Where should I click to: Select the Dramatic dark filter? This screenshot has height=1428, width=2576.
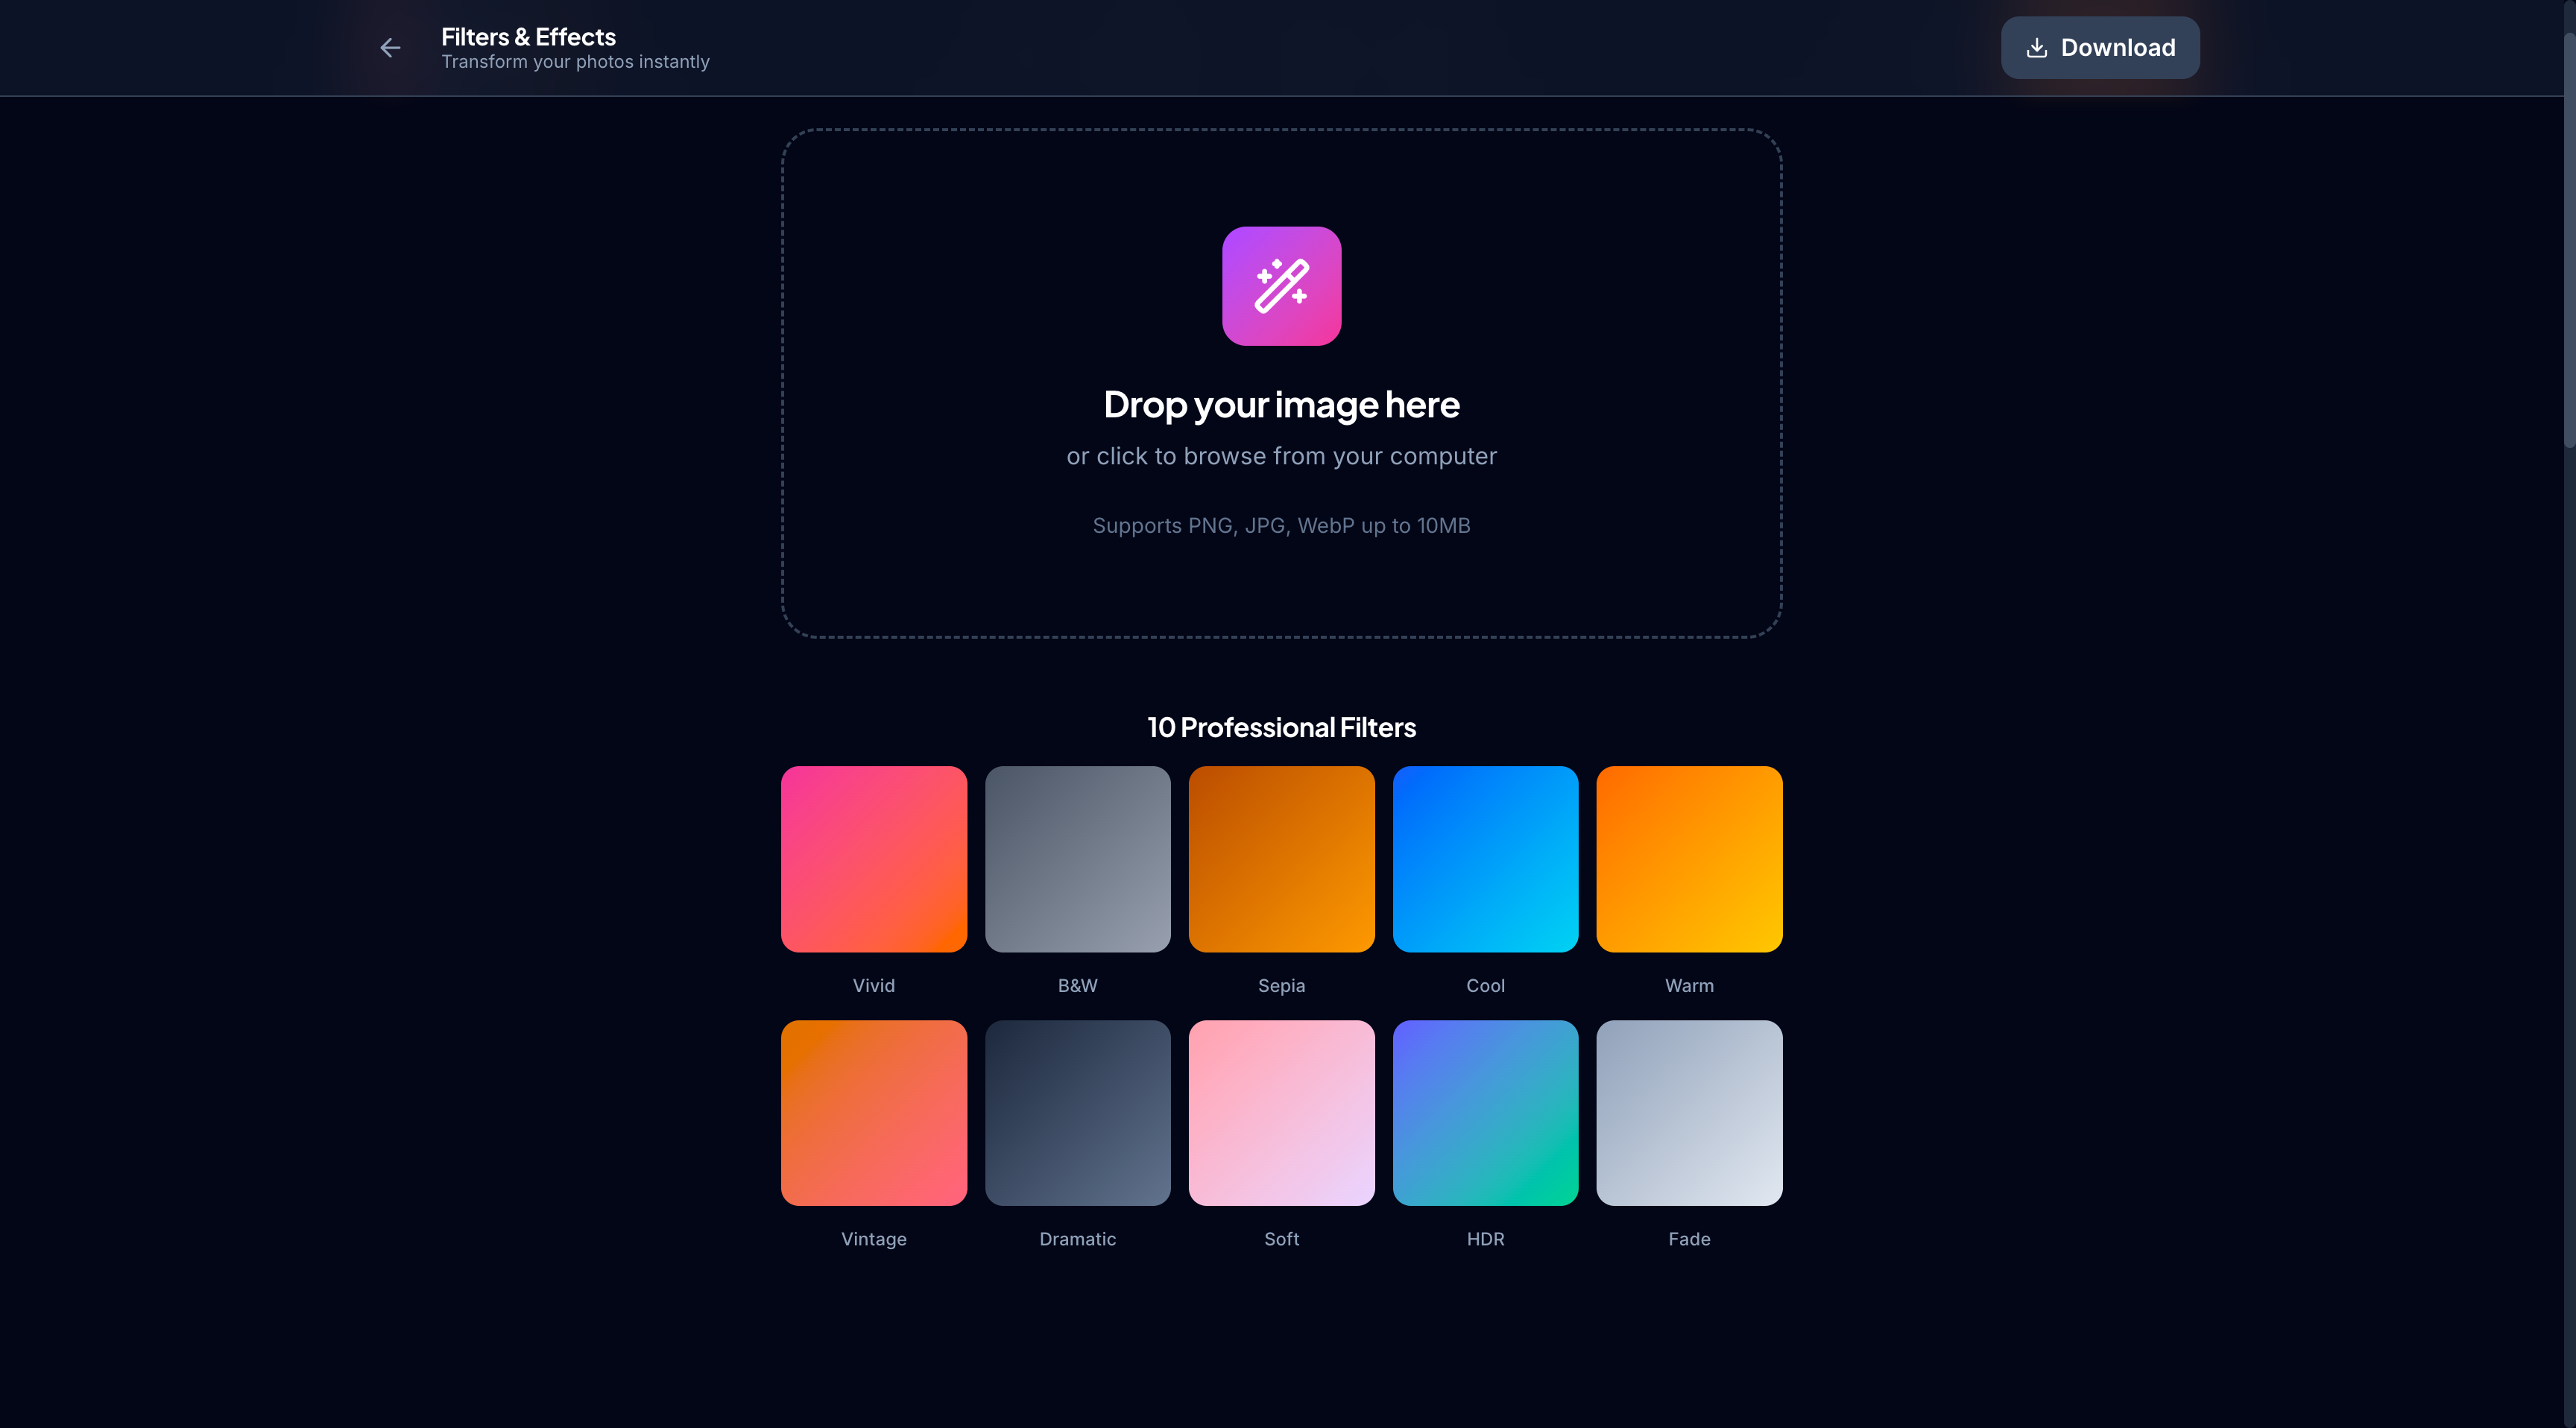point(1077,1113)
